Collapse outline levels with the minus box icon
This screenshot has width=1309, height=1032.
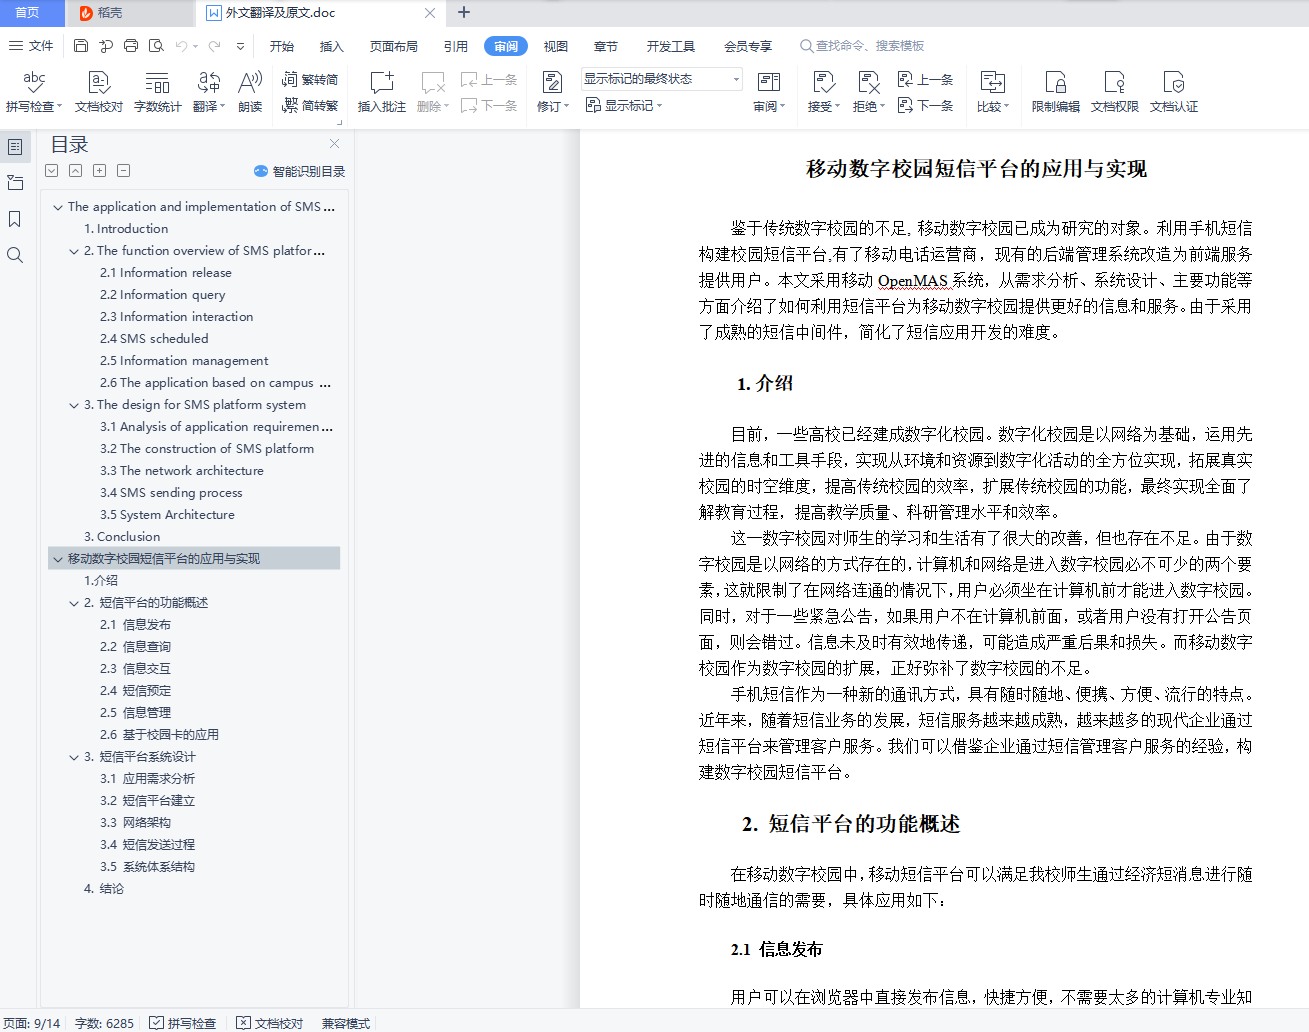123,171
